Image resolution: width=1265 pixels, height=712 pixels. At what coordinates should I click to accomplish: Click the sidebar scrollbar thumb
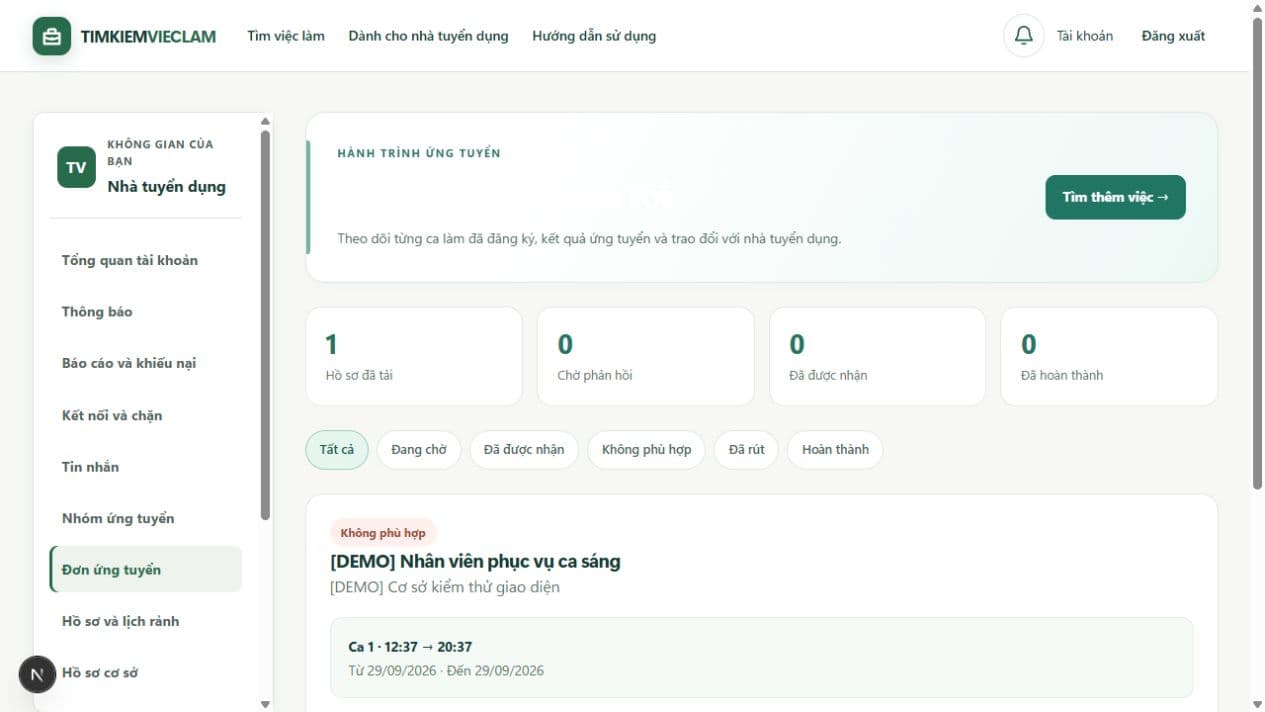(x=265, y=325)
